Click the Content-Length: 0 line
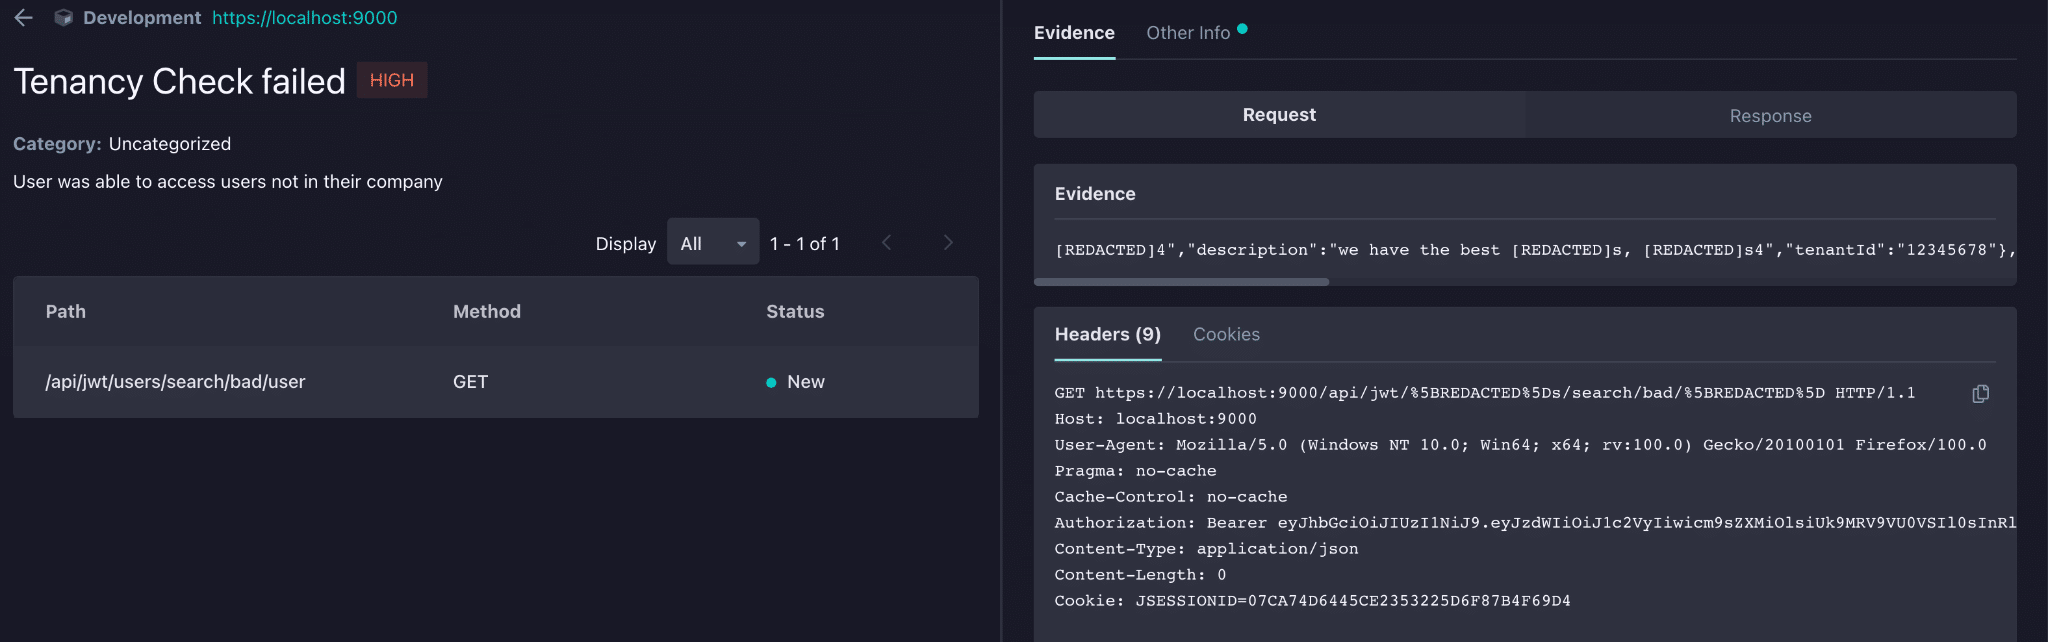Image resolution: width=2048 pixels, height=642 pixels. [x=1140, y=575]
